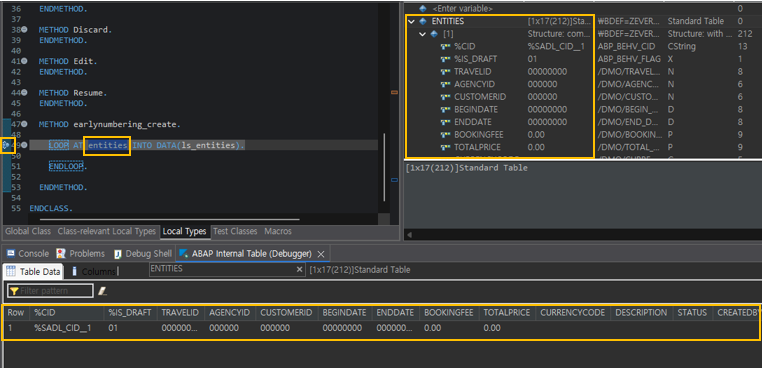The image size is (762, 368).
Task: Click the blue diamond icon beside Enter variable
Action: pos(423,9)
